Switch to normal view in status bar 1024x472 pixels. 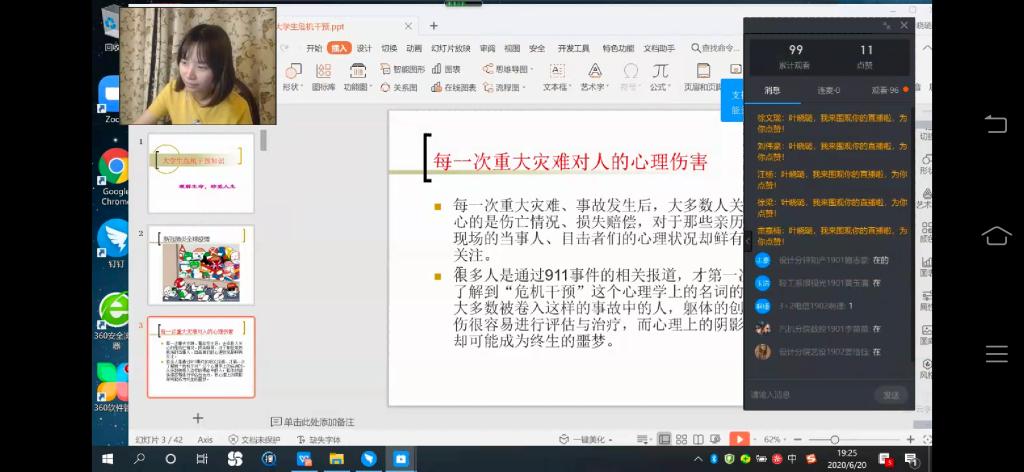pos(664,439)
